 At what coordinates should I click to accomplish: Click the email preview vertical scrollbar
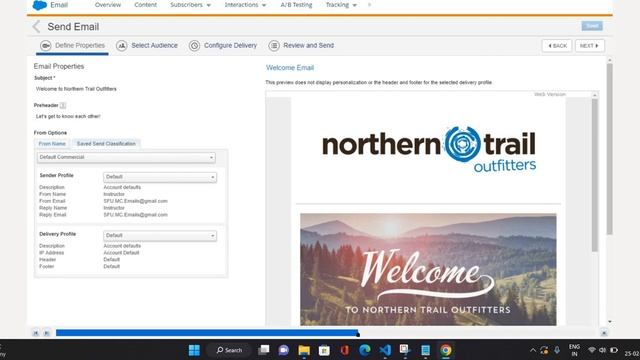point(595,176)
